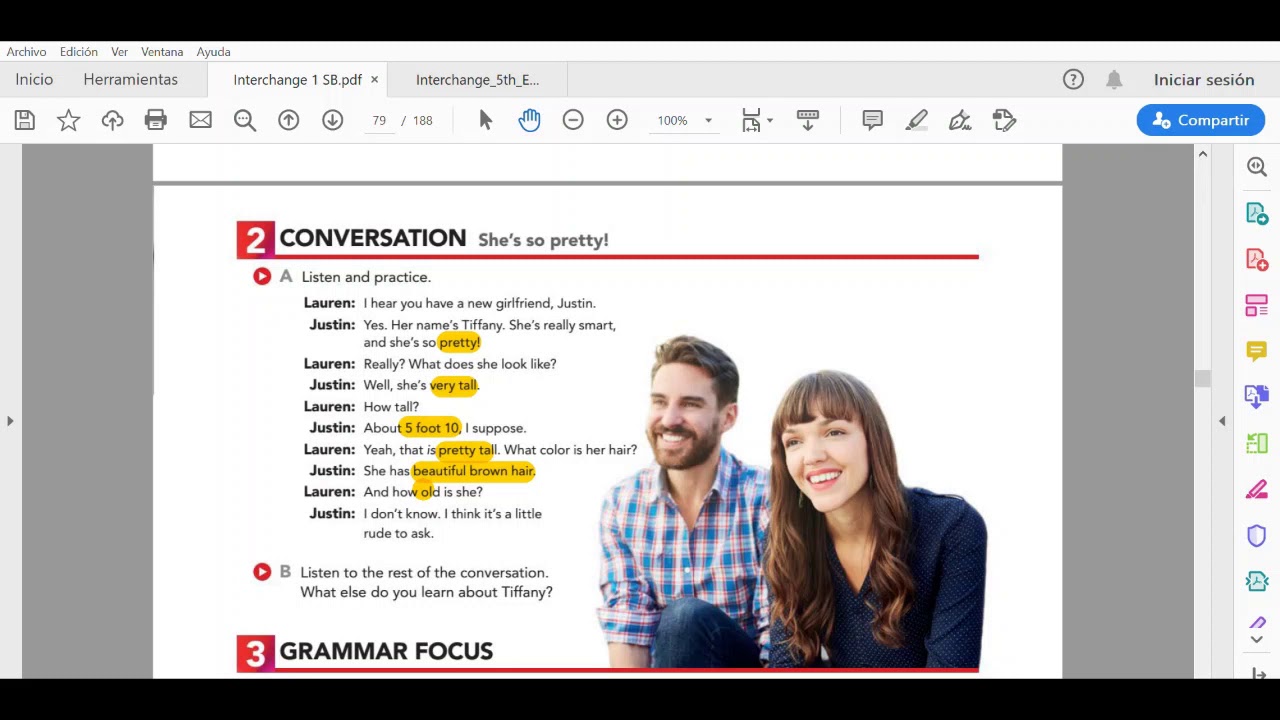The width and height of the screenshot is (1280, 720).
Task: Go to previous page arrow
Action: (x=288, y=120)
